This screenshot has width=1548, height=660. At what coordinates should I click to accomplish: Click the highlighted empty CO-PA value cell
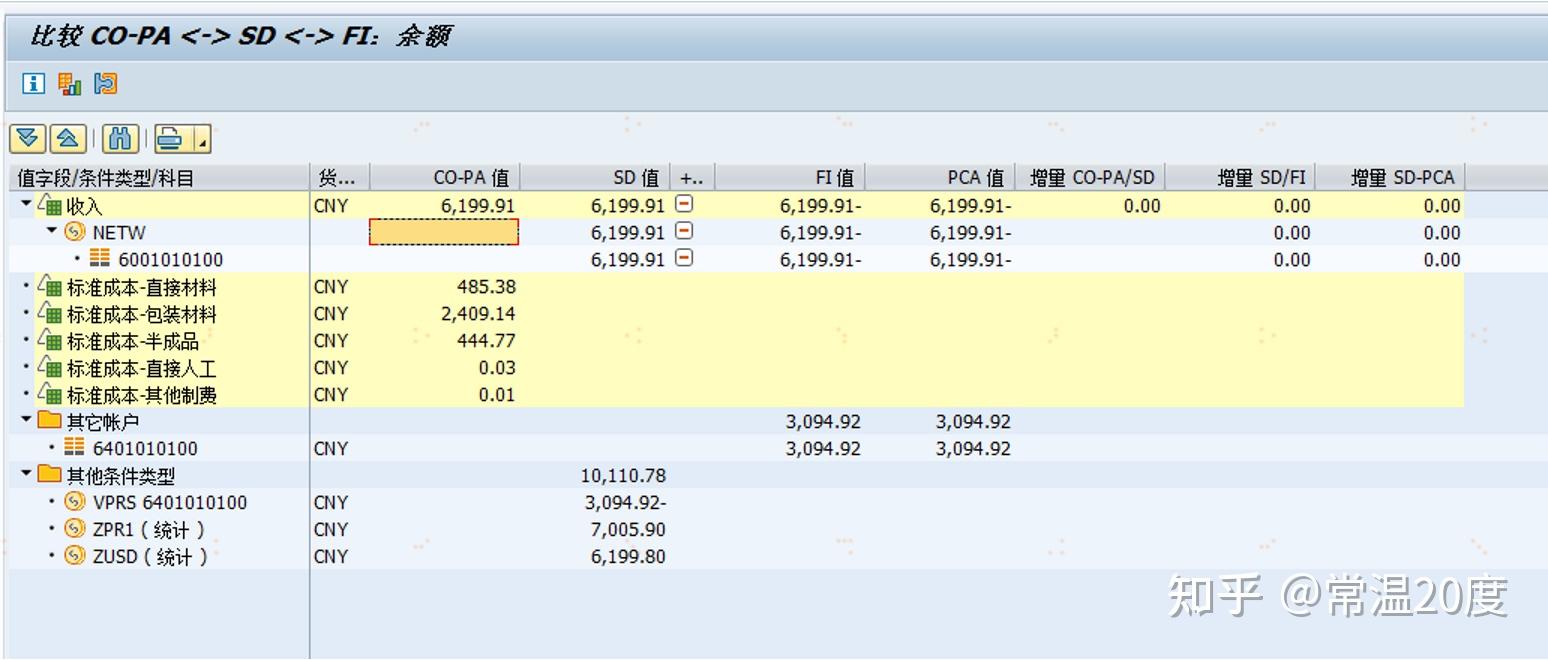(444, 232)
